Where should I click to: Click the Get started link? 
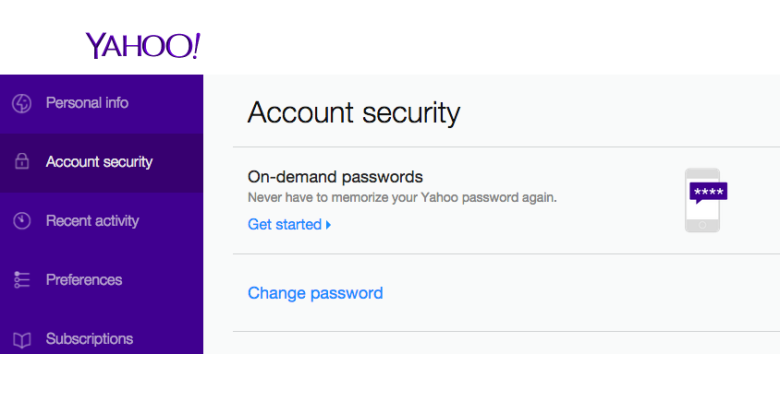(284, 224)
